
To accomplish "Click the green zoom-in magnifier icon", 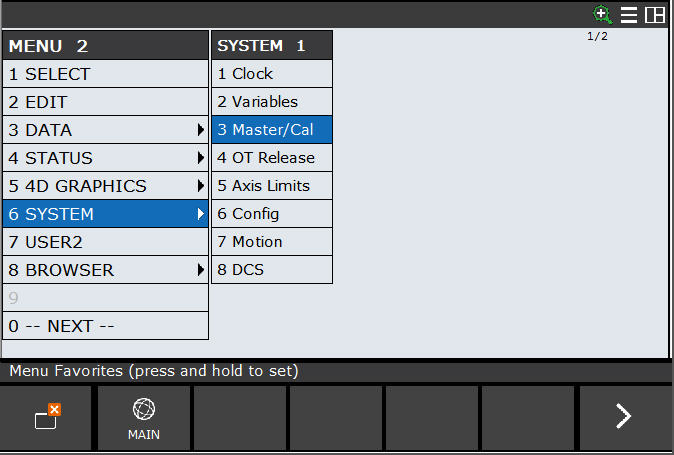I will point(602,14).
